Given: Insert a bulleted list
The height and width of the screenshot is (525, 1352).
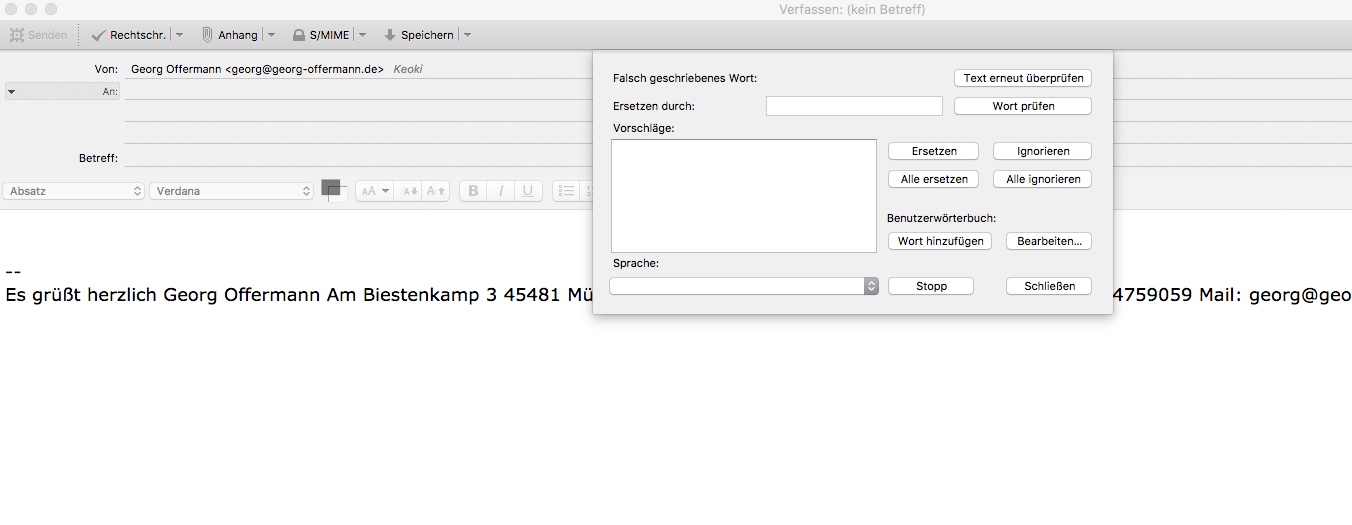Looking at the screenshot, I should coord(566,191).
